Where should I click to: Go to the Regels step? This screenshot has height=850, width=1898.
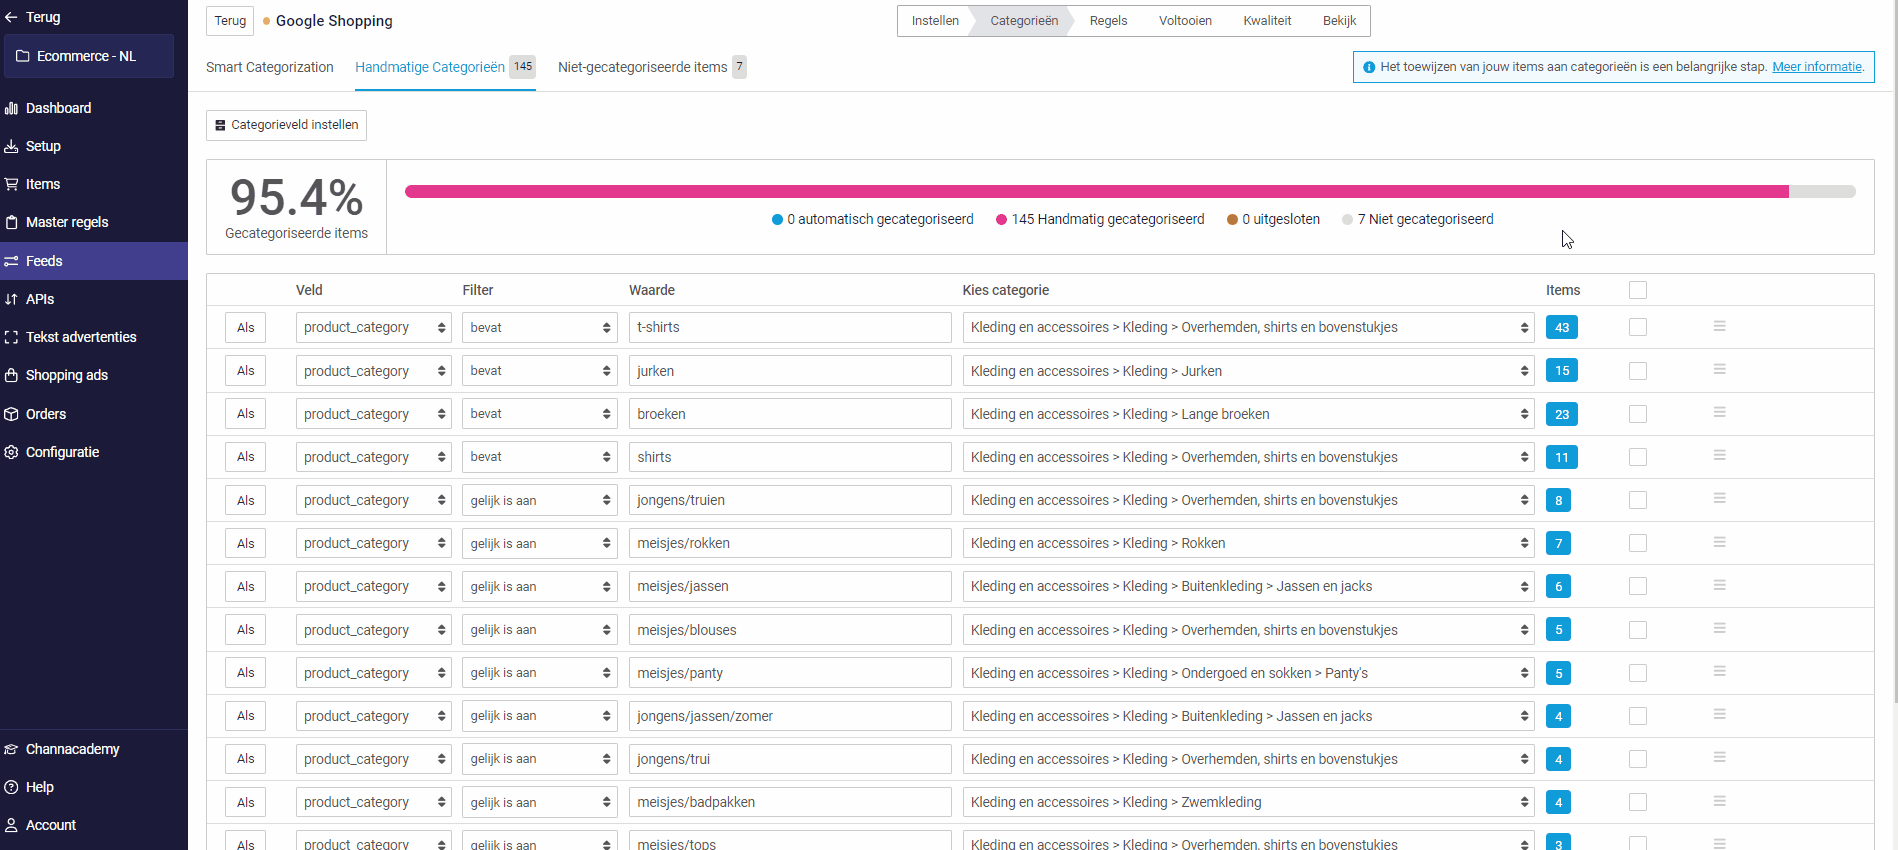coord(1108,21)
